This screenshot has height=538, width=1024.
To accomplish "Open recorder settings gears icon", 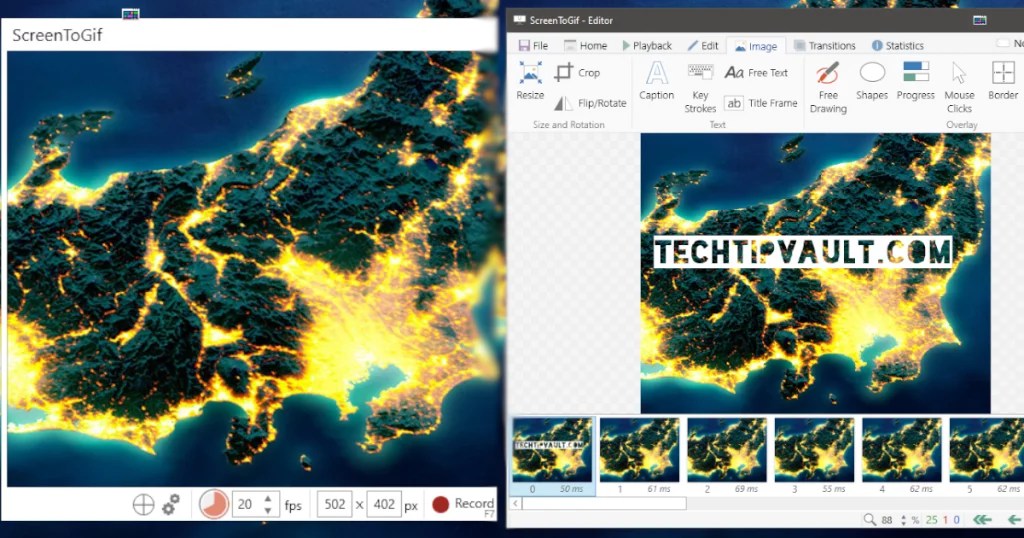I will pyautogui.click(x=171, y=504).
